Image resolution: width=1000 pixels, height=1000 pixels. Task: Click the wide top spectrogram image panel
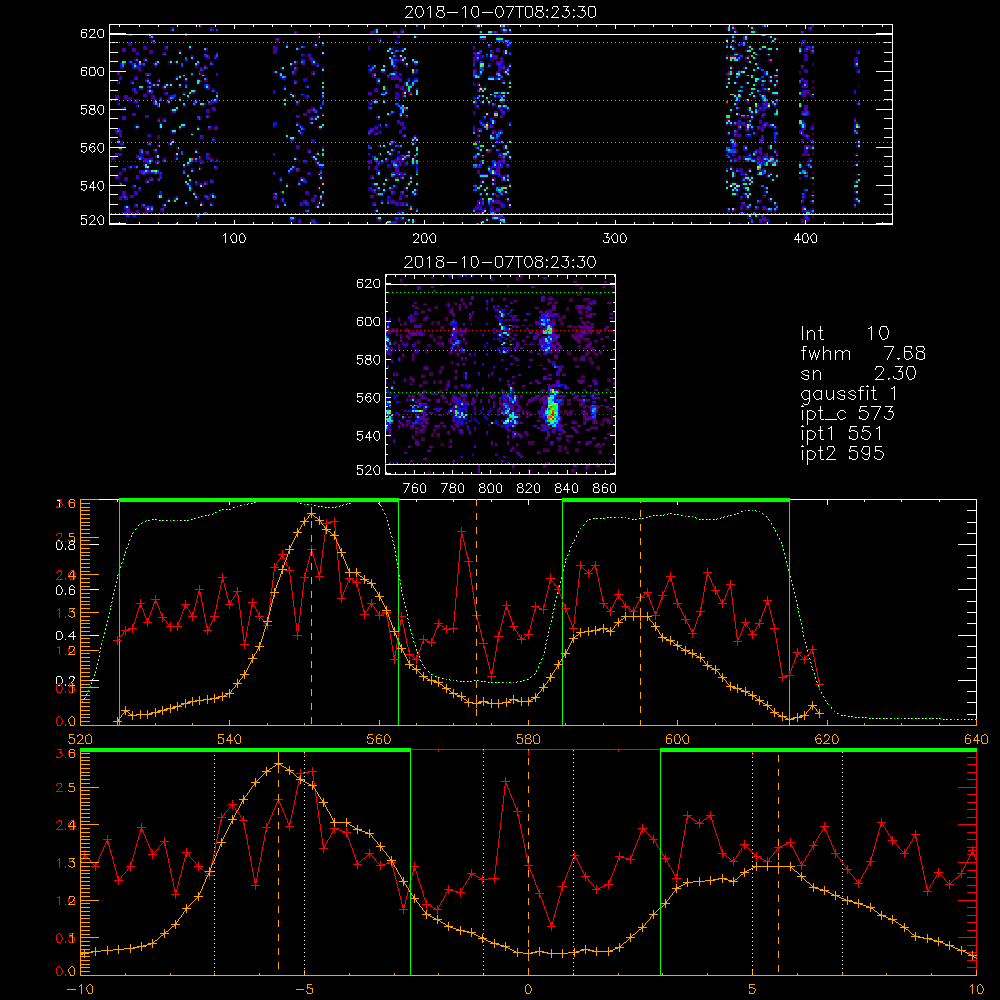[501, 124]
